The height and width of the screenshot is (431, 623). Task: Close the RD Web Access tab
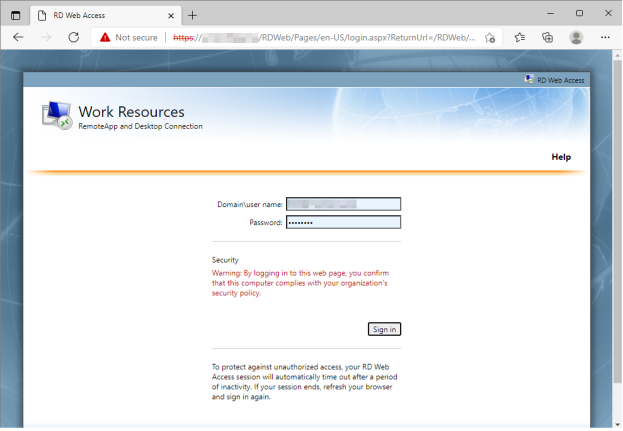(169, 15)
